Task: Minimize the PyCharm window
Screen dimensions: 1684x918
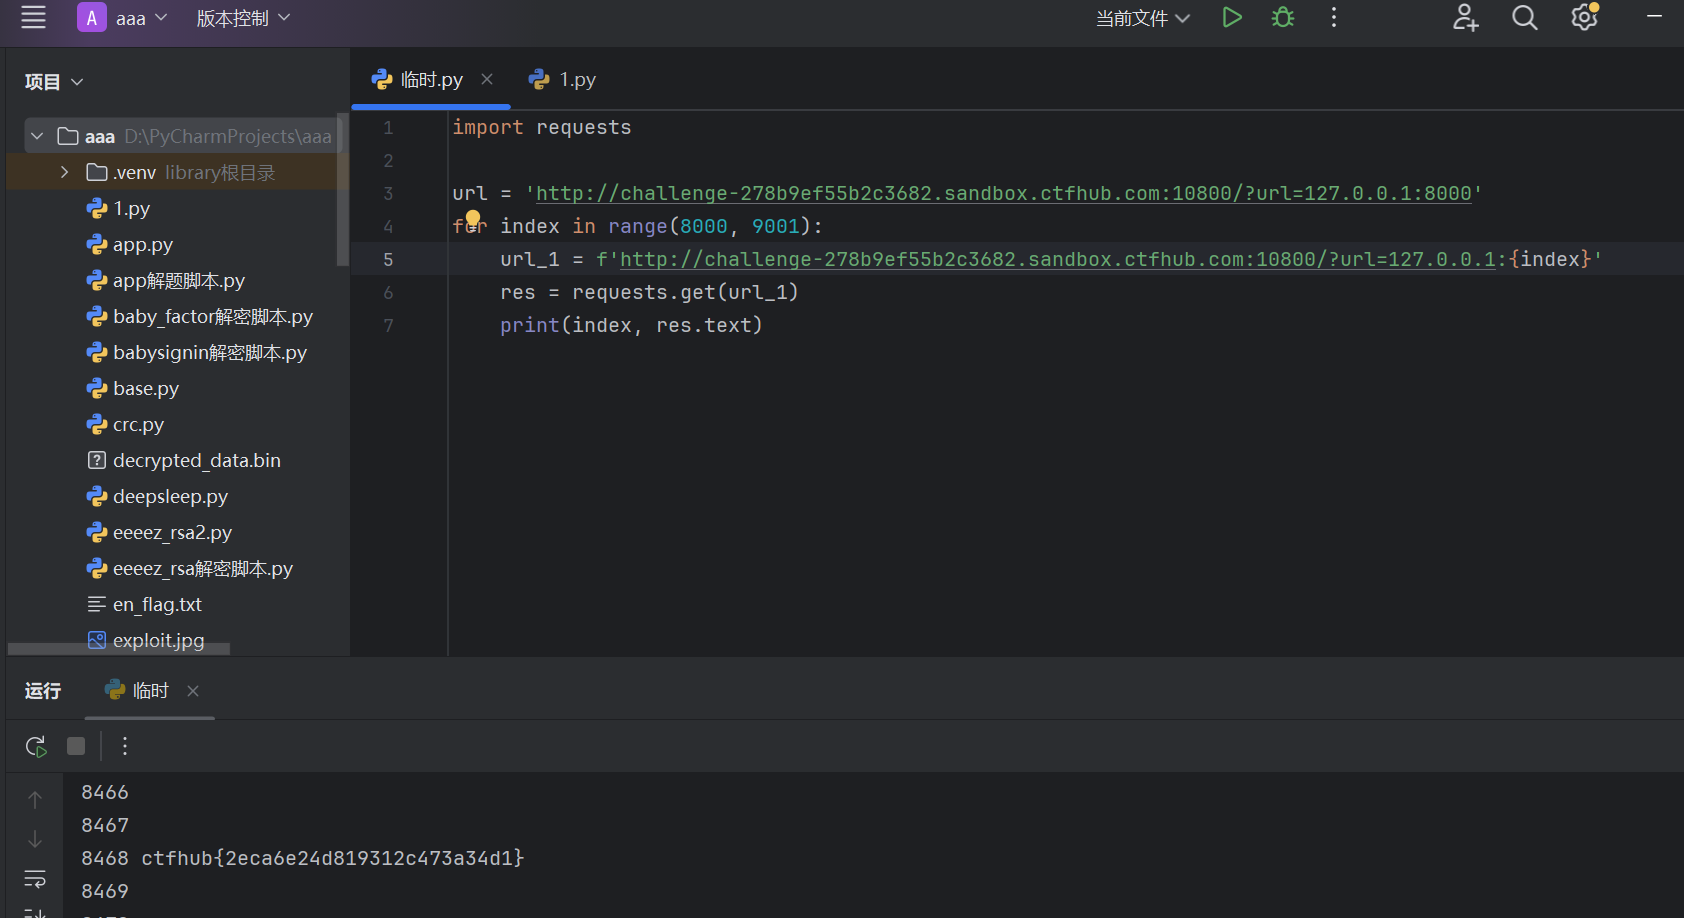Action: point(1655,16)
